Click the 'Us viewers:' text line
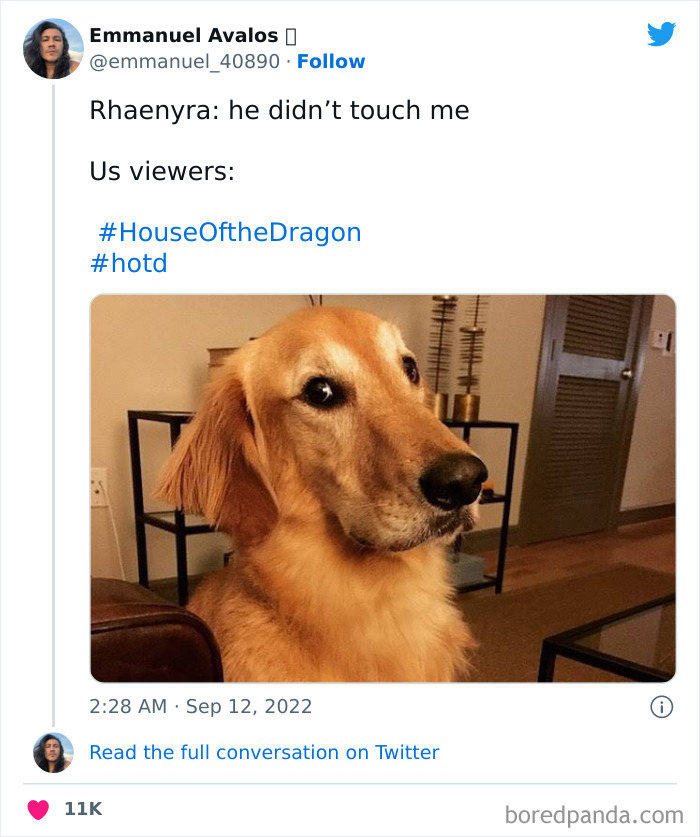Screen dimensions: 700x837 tap(162, 170)
